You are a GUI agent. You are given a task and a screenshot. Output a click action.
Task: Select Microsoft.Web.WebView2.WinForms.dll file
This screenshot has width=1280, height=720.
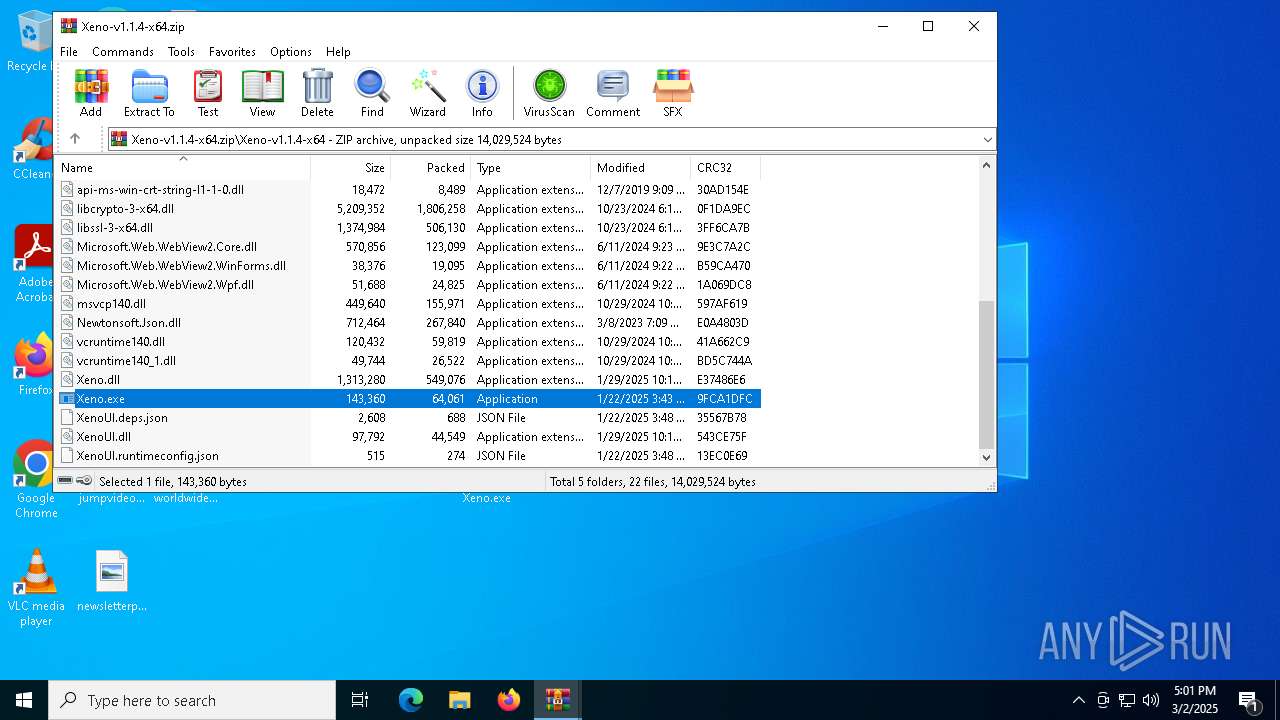click(x=181, y=266)
